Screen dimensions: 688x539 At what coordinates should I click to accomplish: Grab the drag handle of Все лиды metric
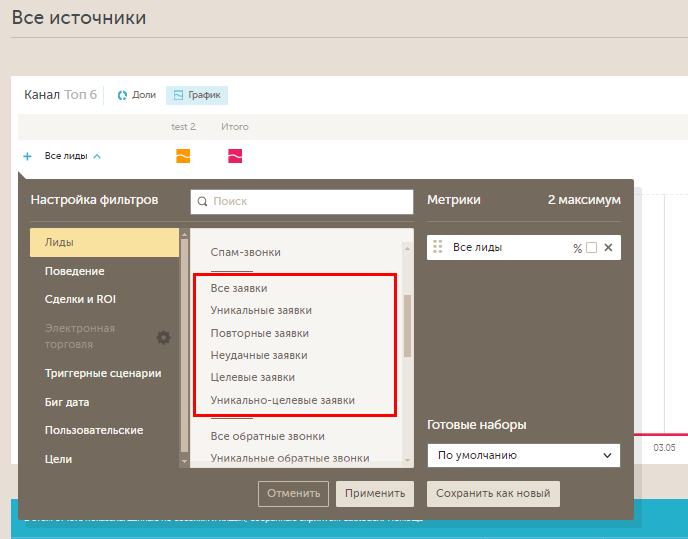[x=438, y=247]
